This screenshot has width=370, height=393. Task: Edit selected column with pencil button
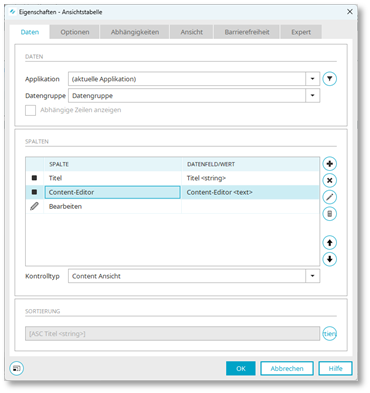[x=329, y=197]
